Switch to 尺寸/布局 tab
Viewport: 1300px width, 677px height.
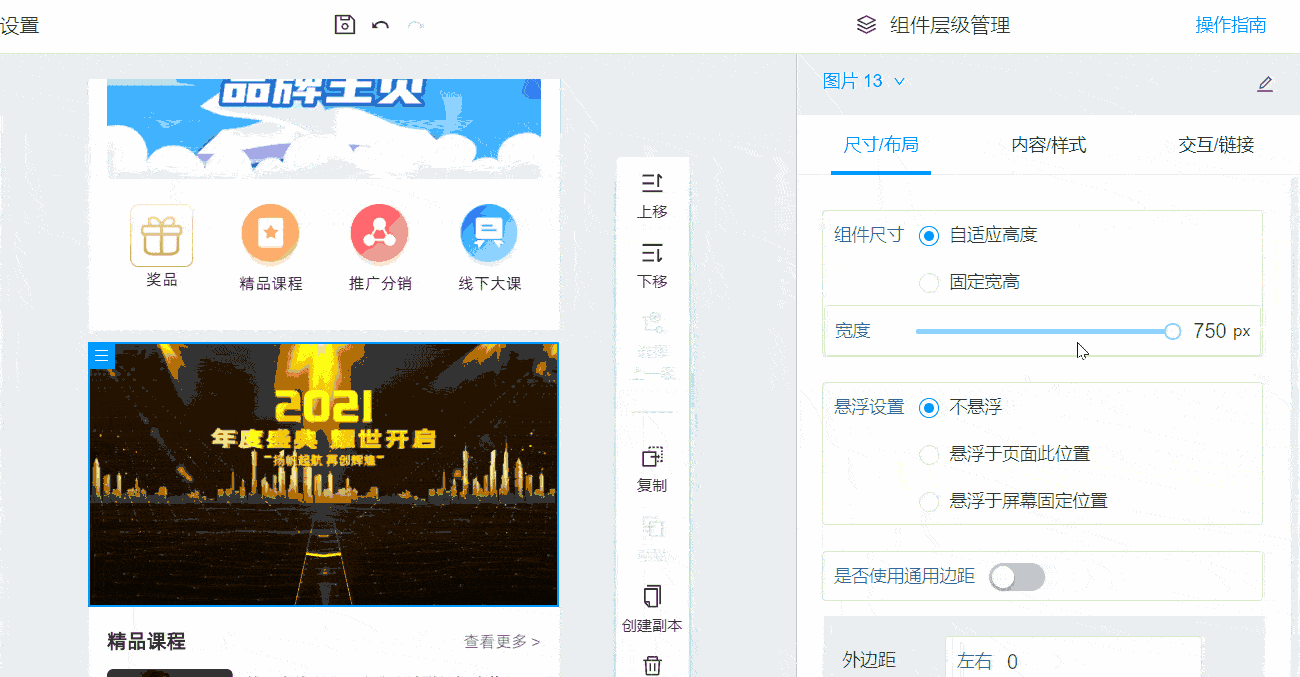coord(881,145)
